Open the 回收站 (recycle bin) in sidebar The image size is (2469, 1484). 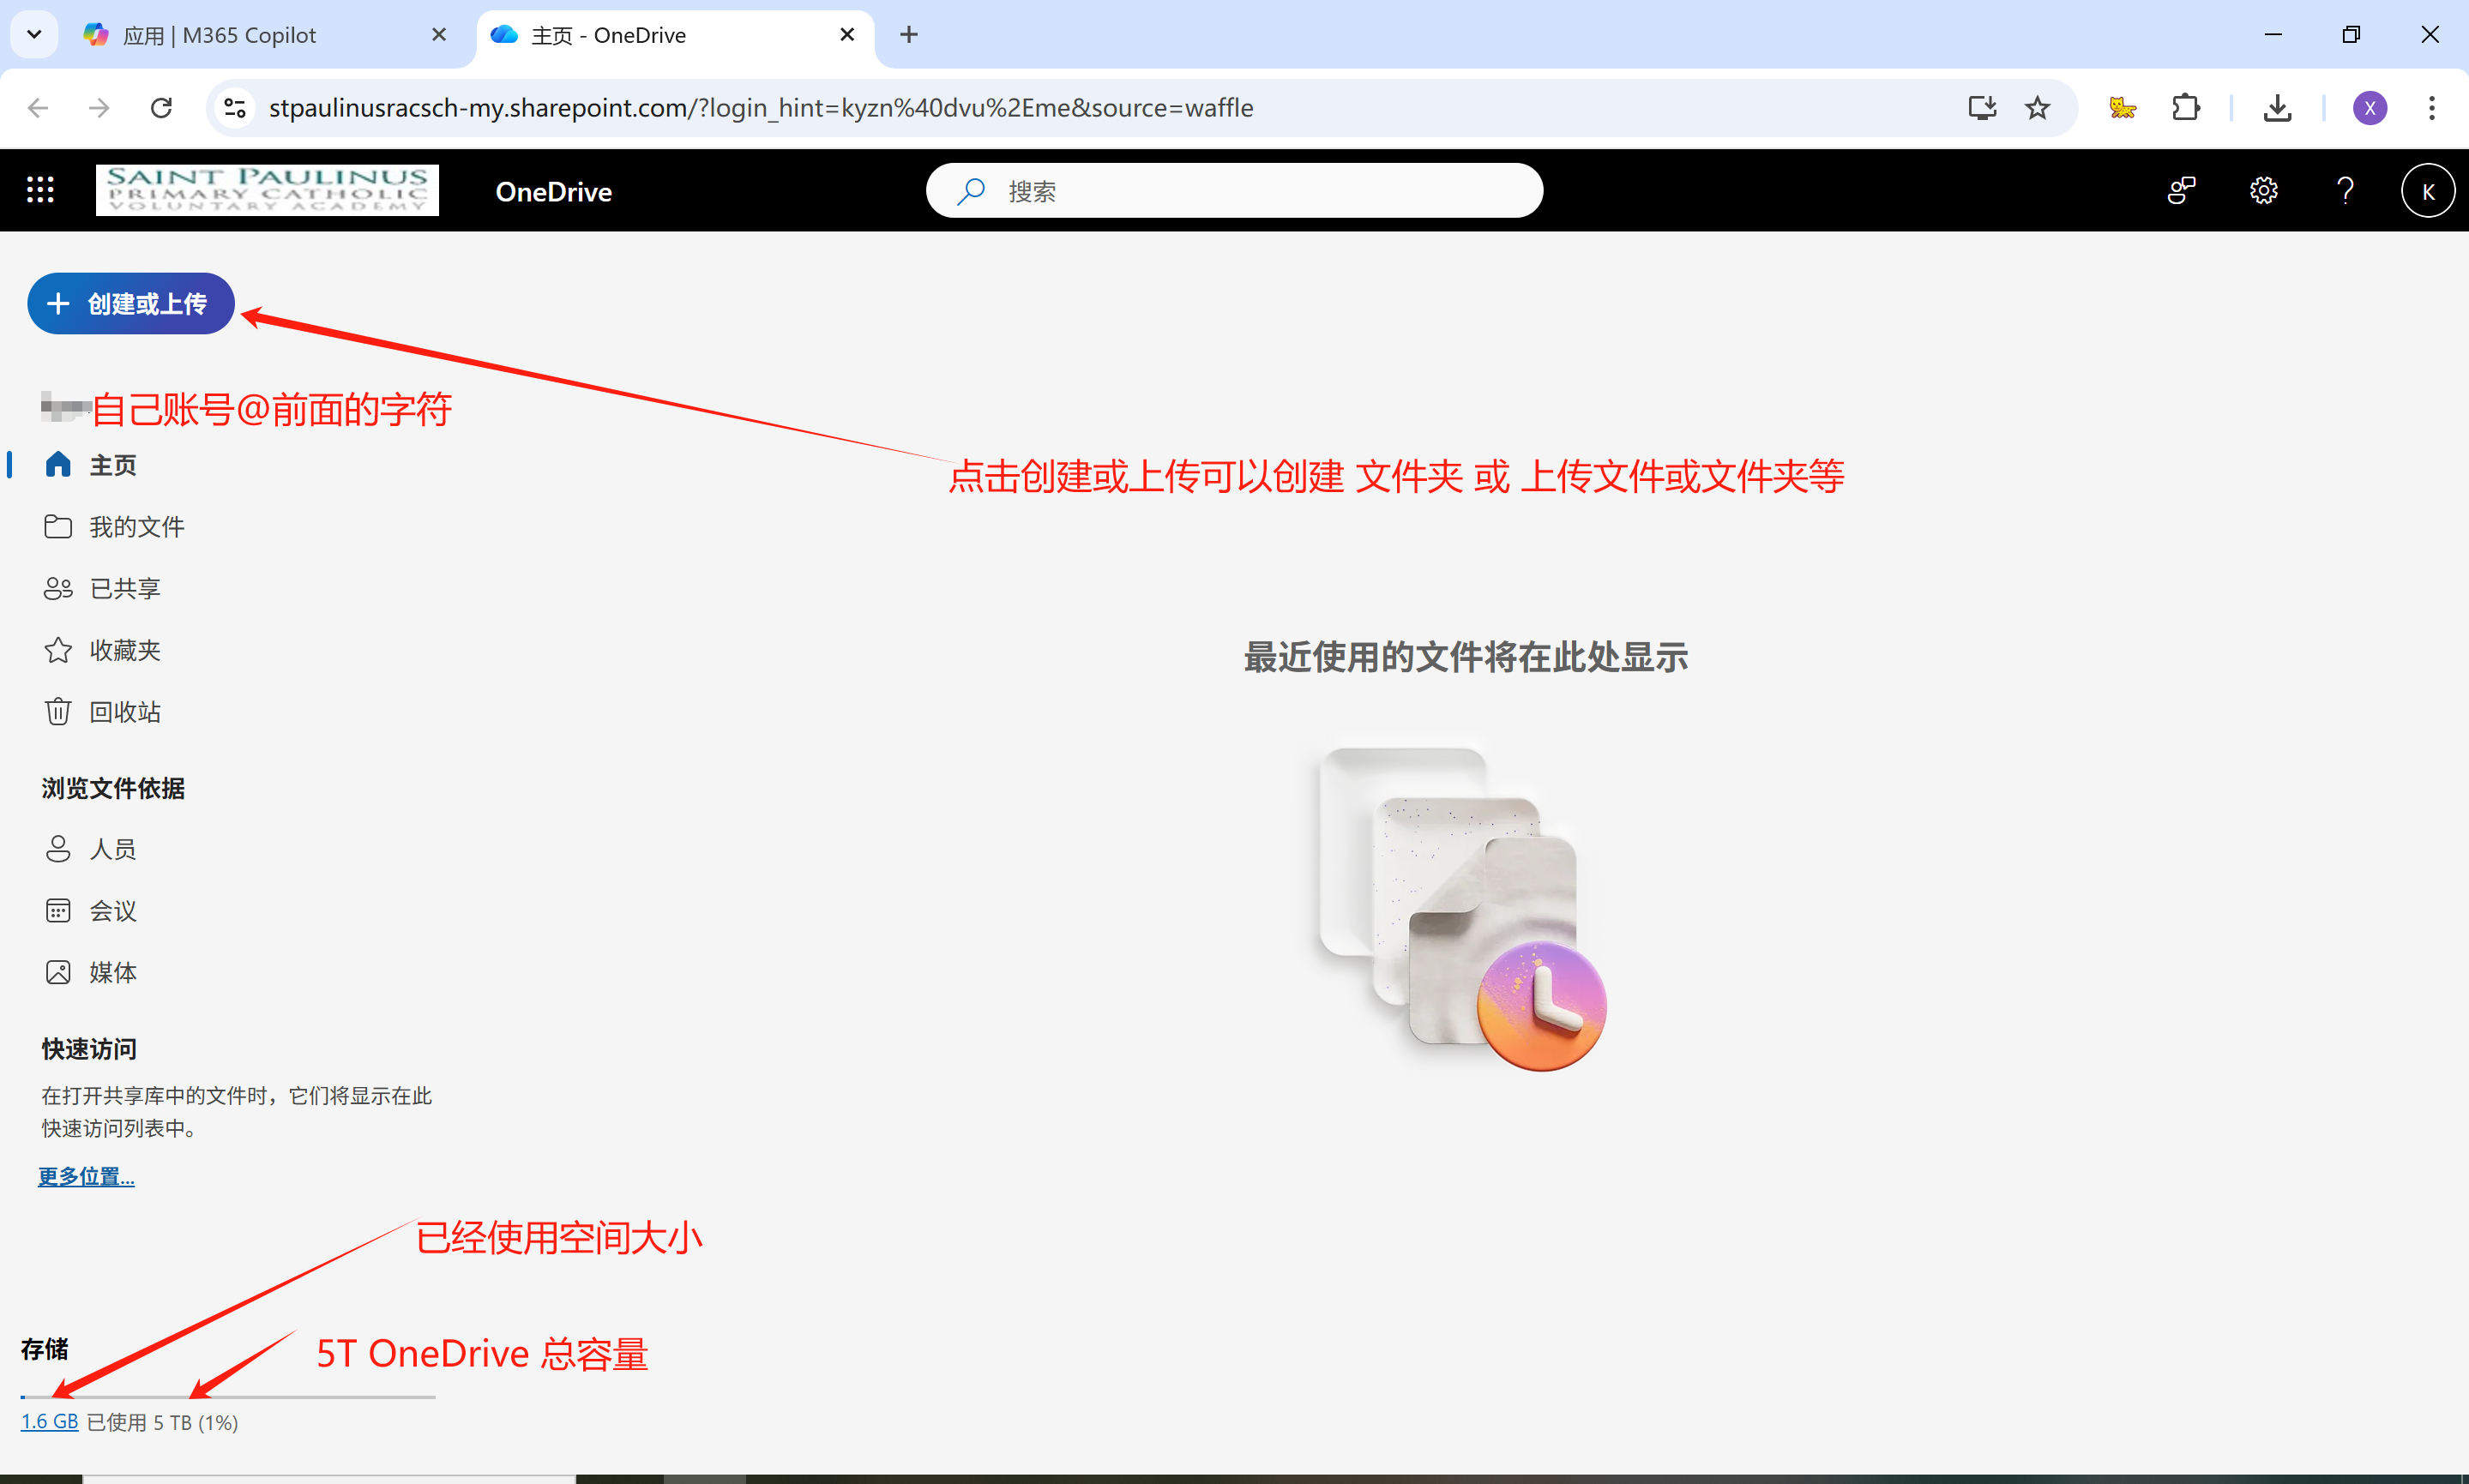126,711
